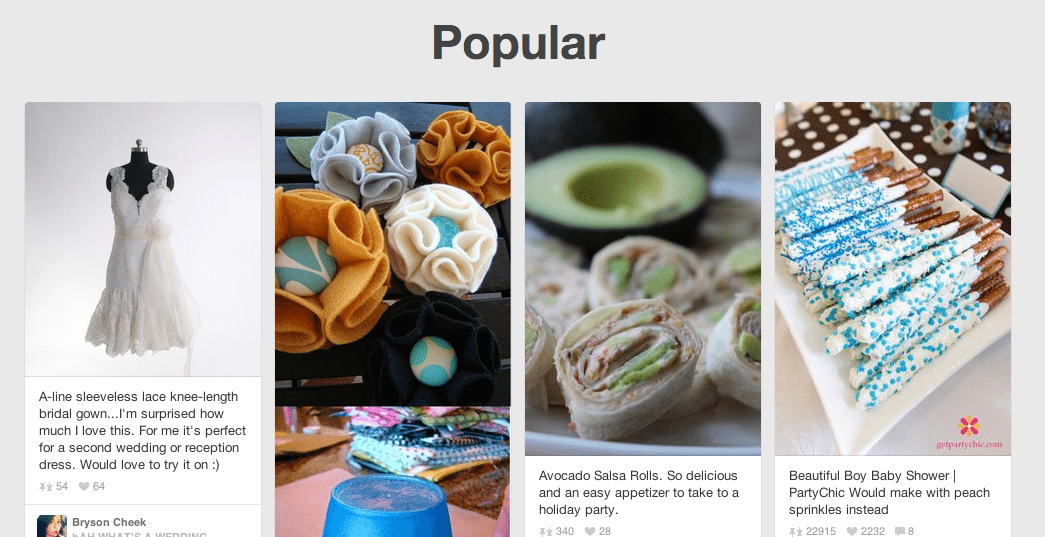Click the heart icon showing 28 likes
The image size is (1045, 537).
coord(590,532)
